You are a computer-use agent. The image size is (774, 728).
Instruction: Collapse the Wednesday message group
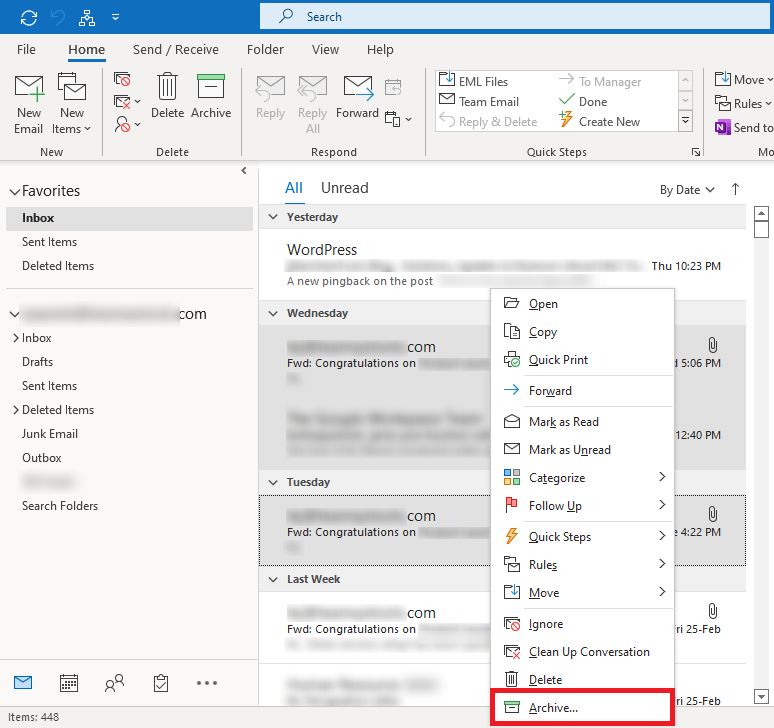(273, 313)
